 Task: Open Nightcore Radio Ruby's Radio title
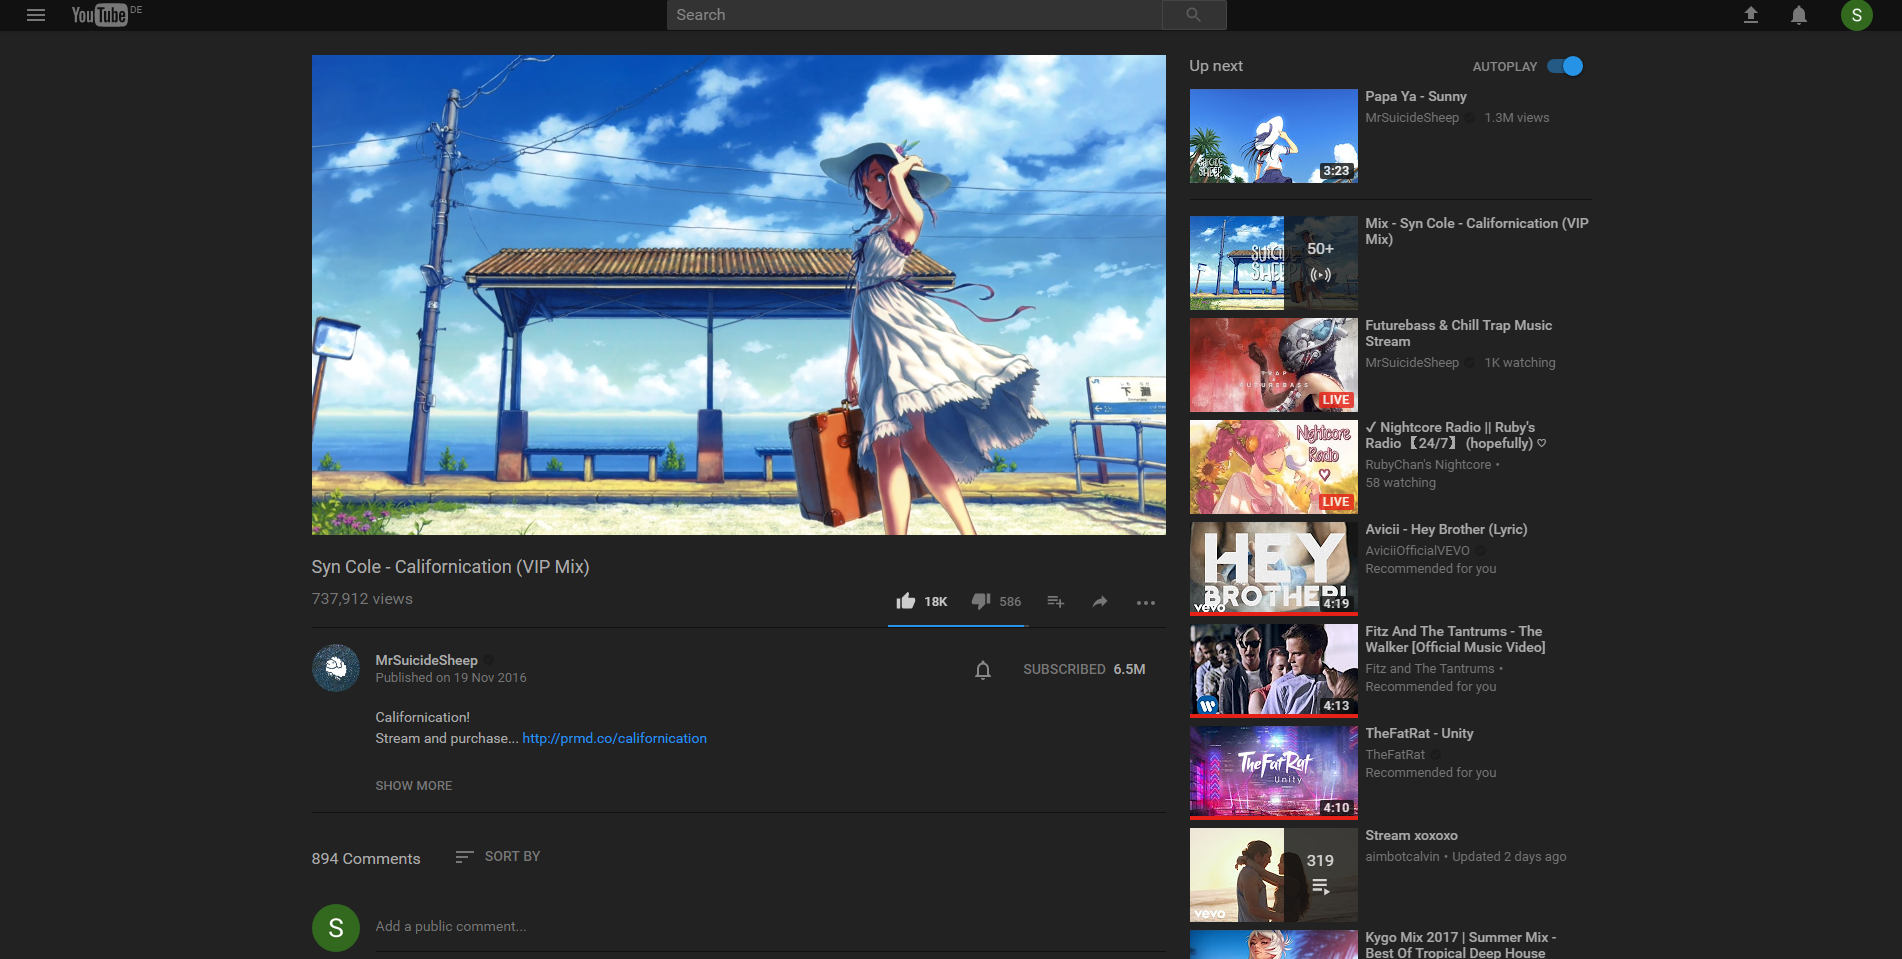[x=1455, y=435]
